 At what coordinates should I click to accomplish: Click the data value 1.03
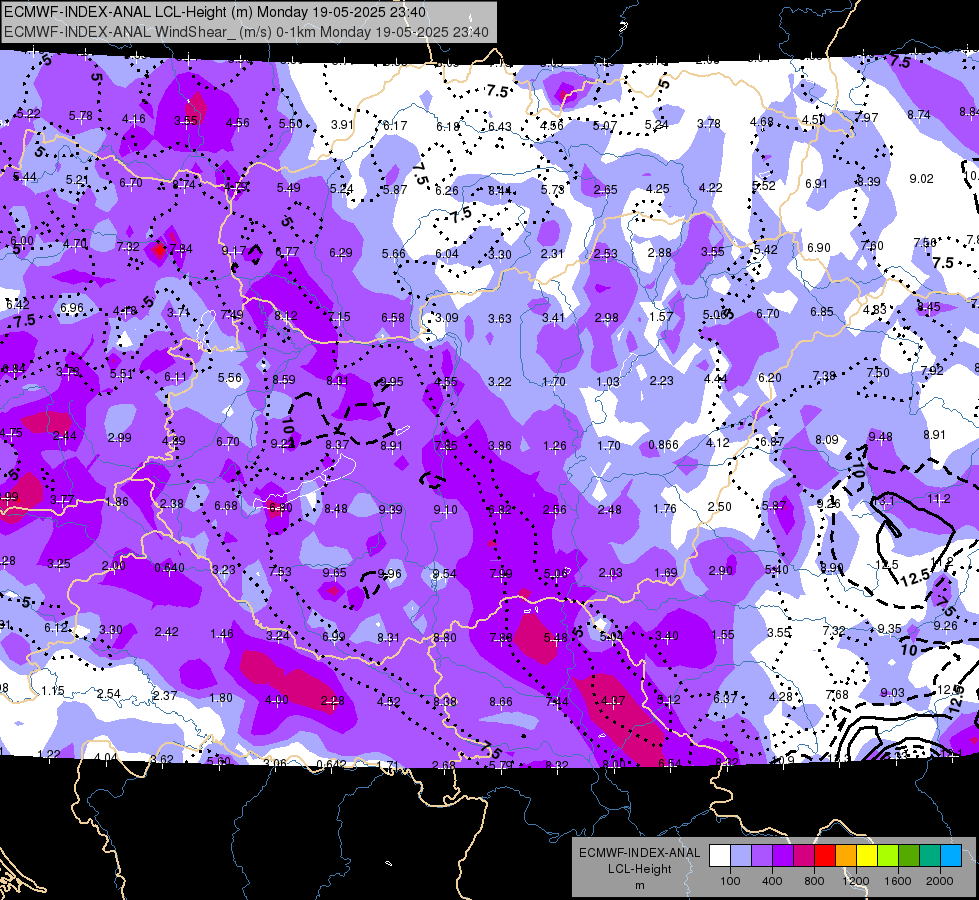point(608,382)
